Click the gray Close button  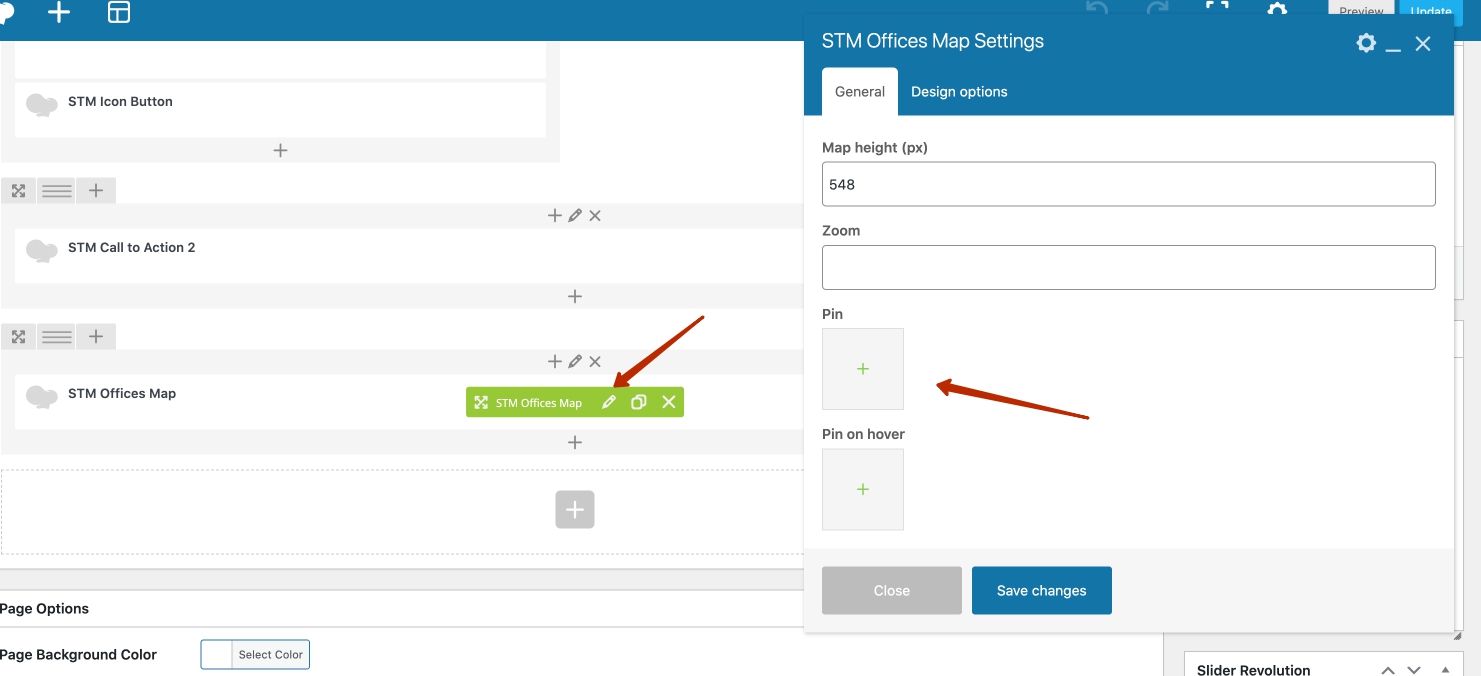pos(891,590)
